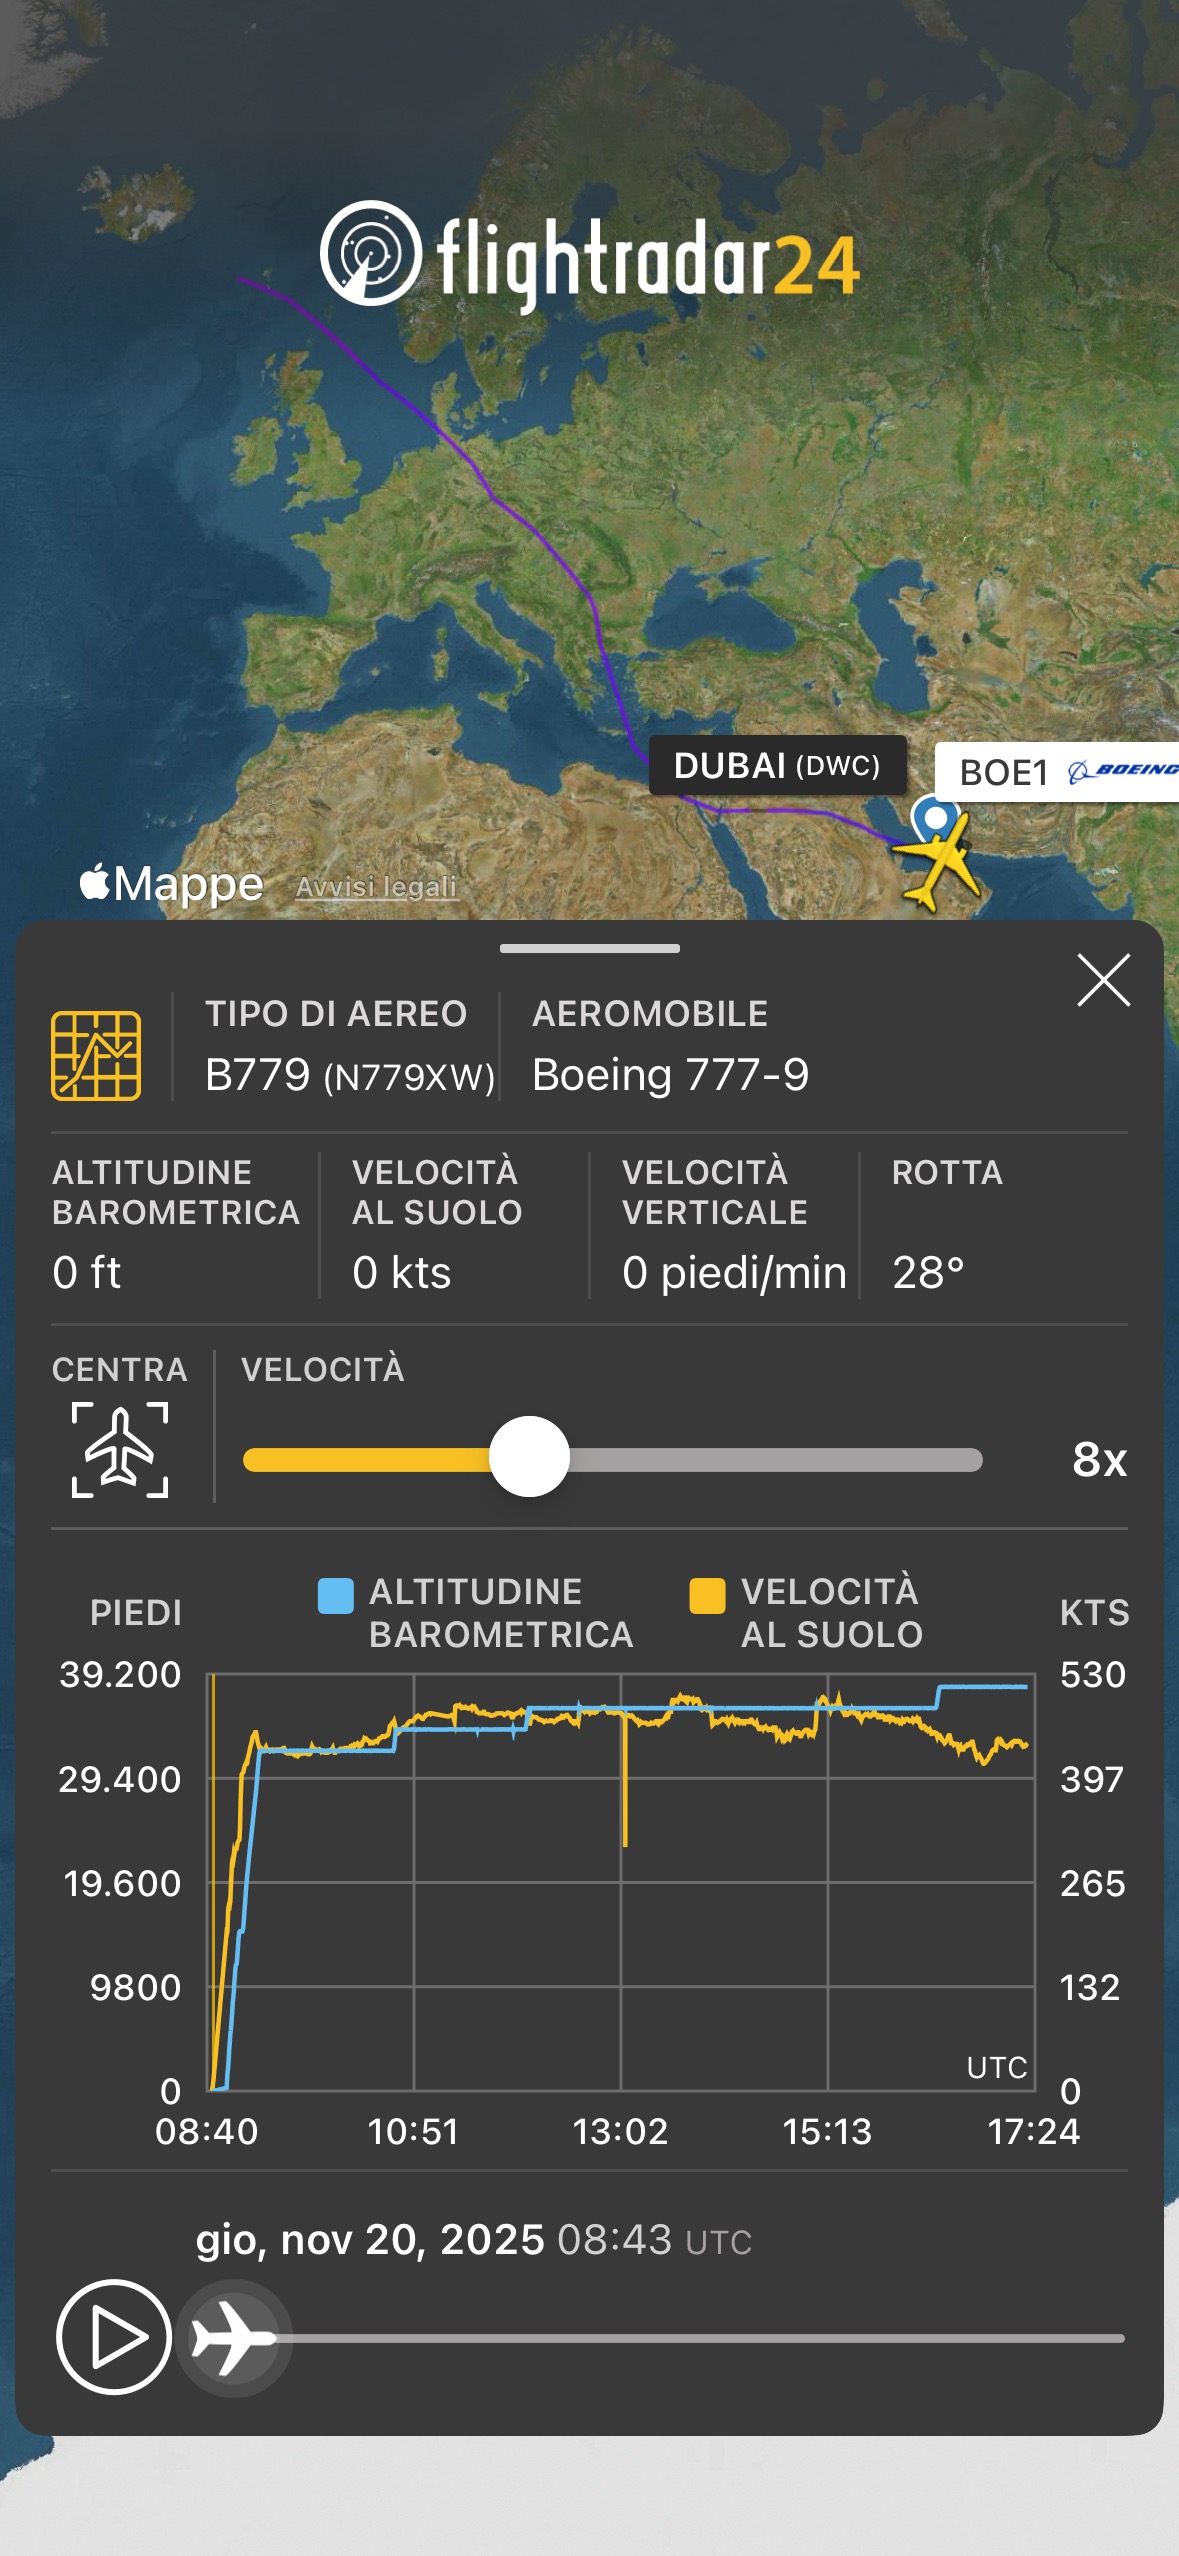This screenshot has height=2556, width=1179.
Task: Center the map on the aircraft
Action: (120, 1449)
